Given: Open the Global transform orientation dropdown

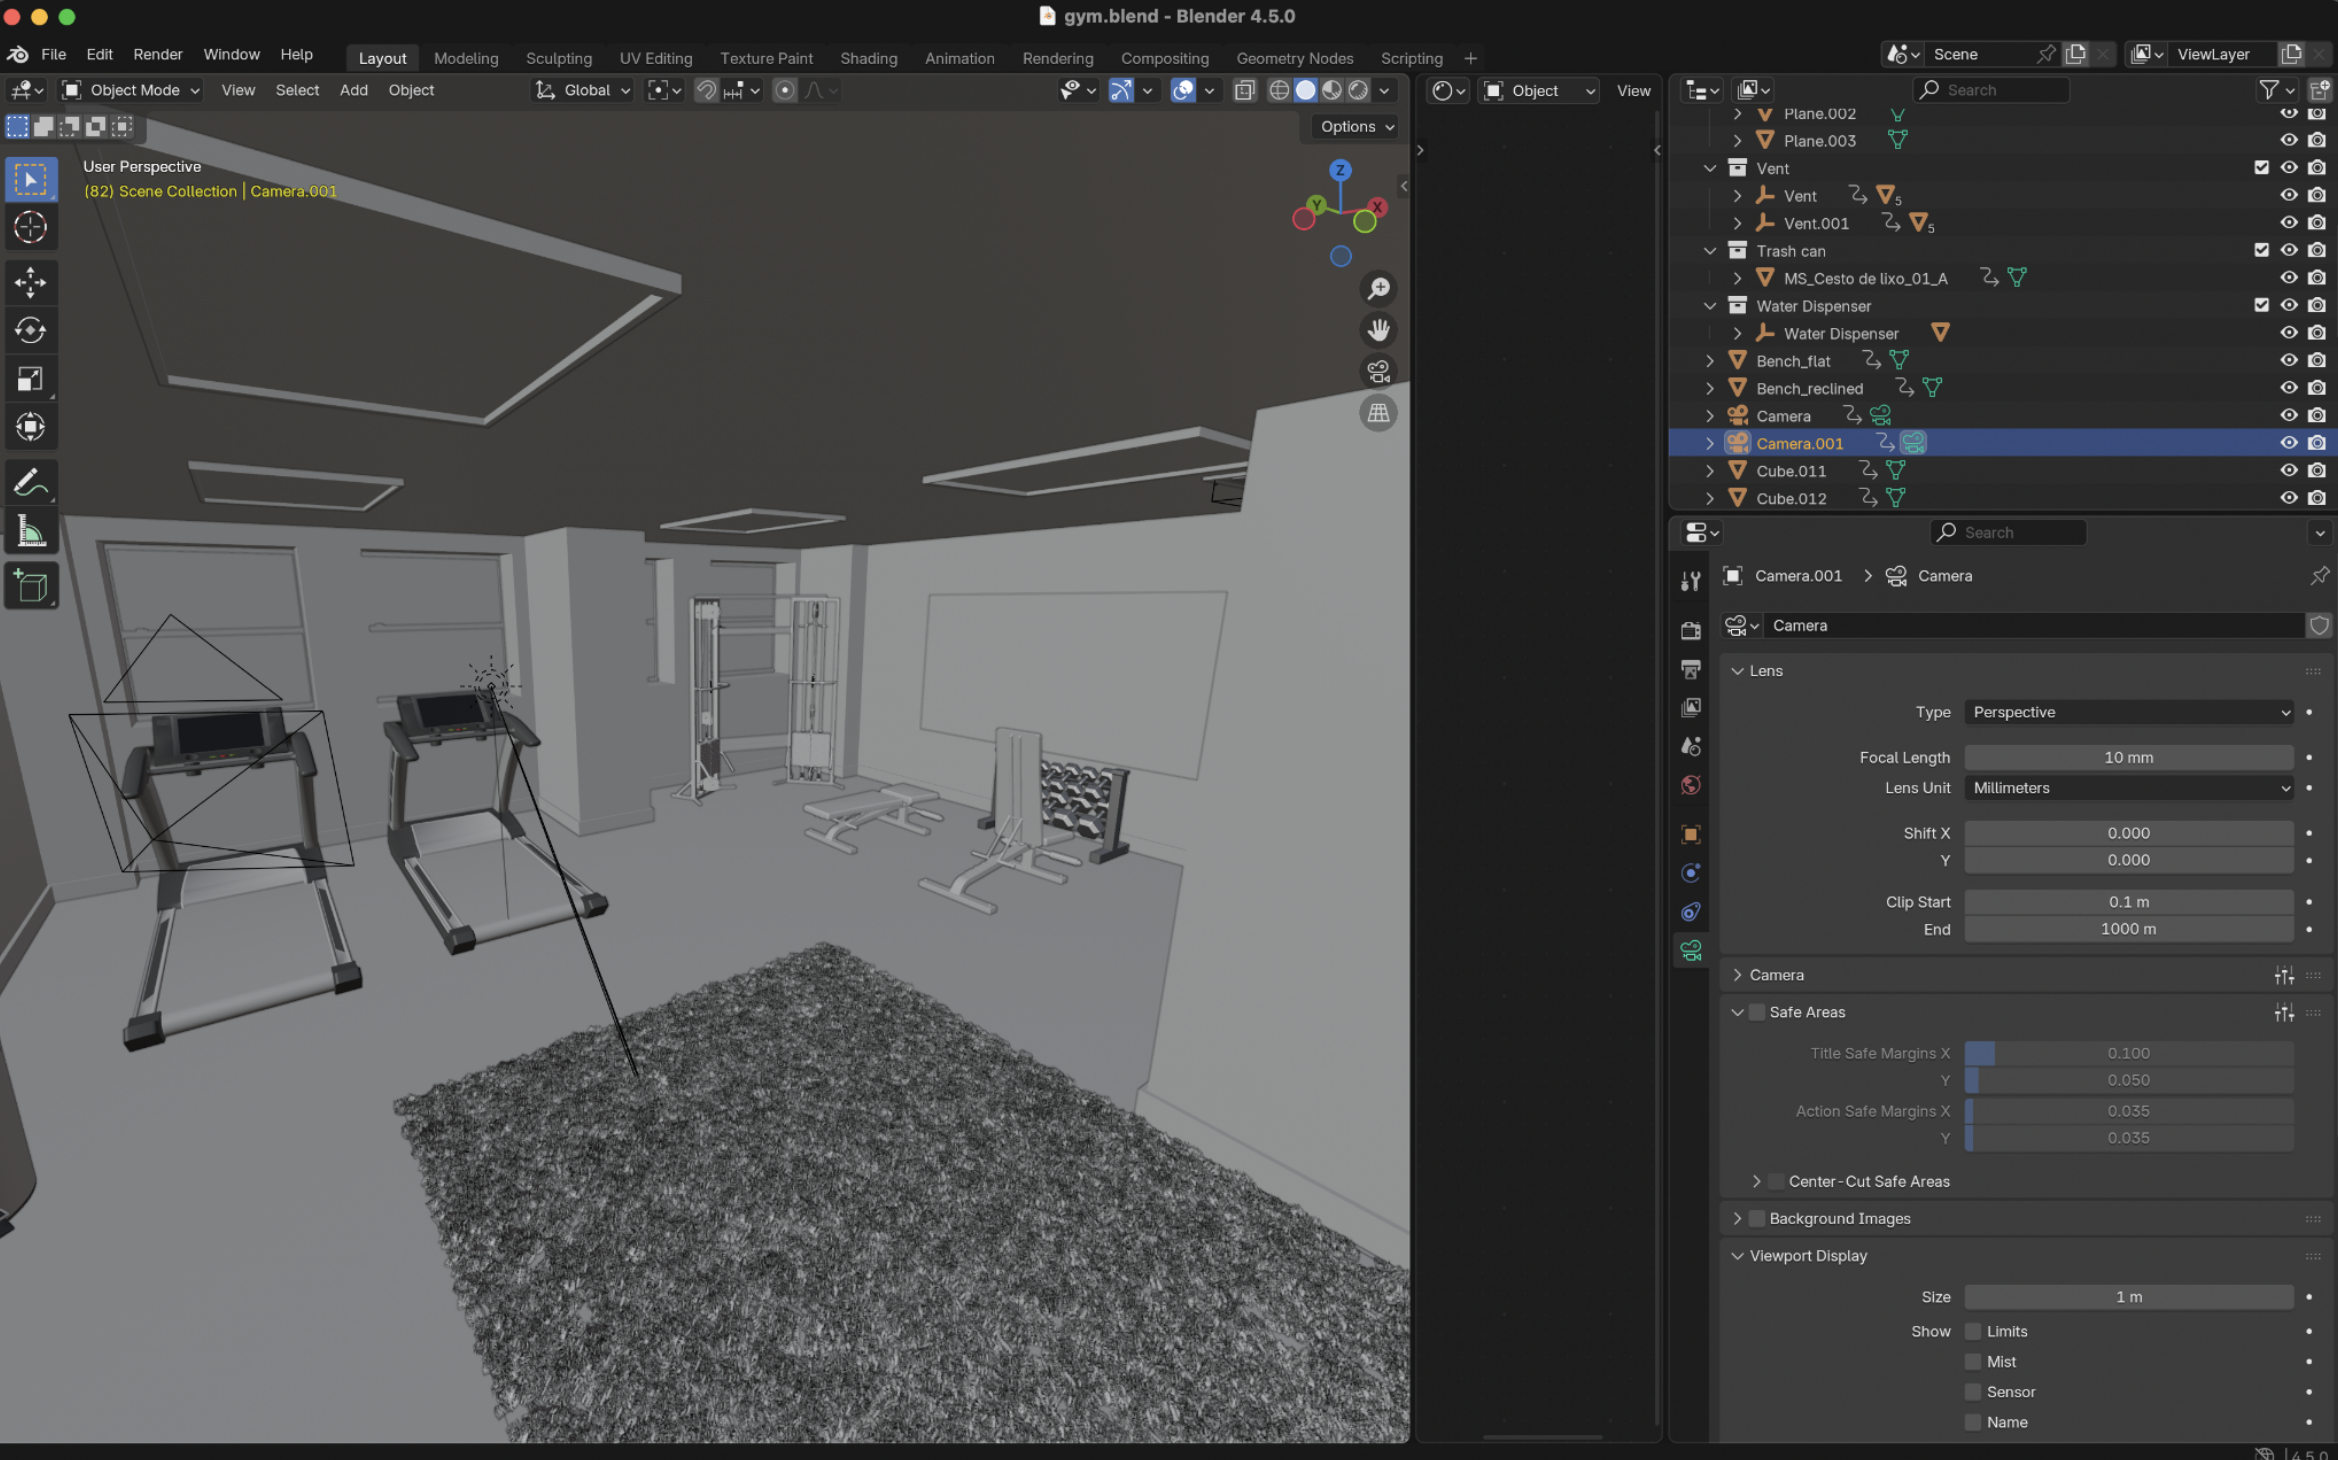Looking at the screenshot, I should coord(583,91).
